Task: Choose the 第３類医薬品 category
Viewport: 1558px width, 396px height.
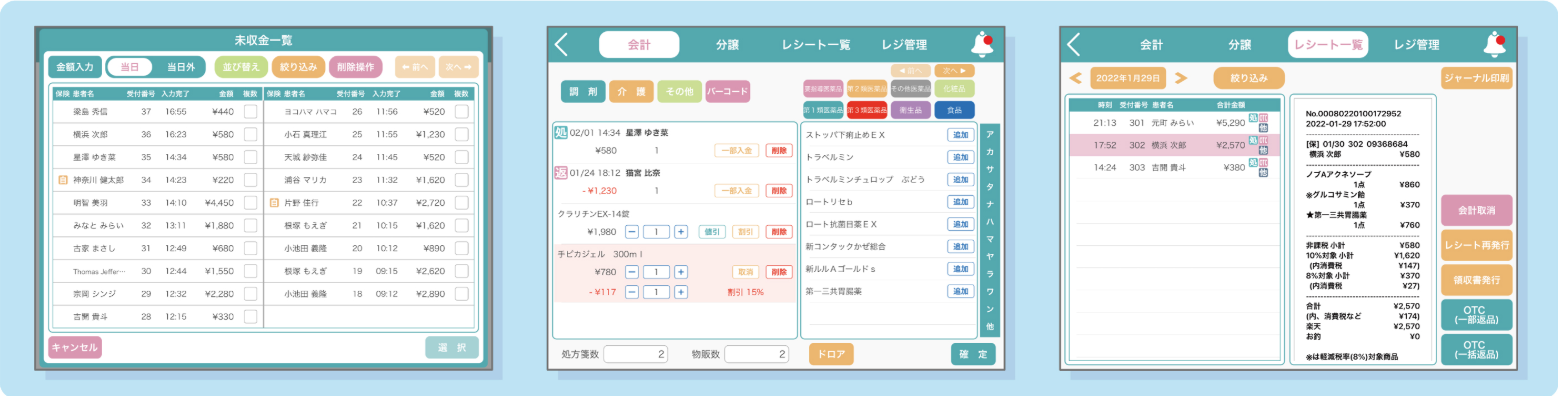Action: click(x=867, y=109)
